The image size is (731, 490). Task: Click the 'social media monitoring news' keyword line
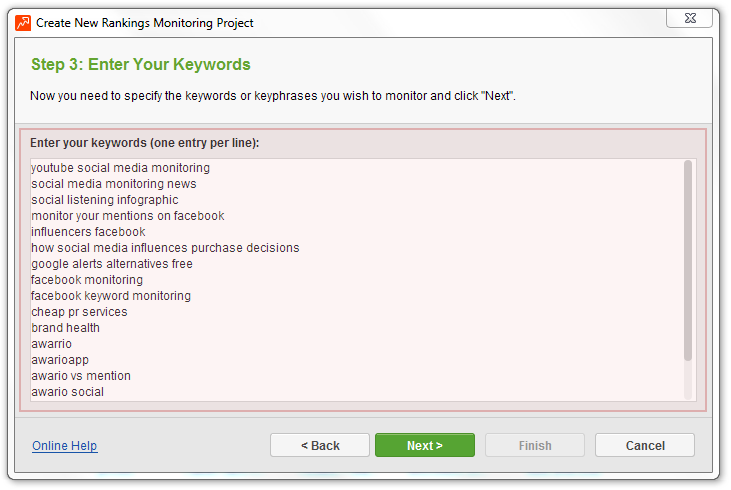click(x=114, y=184)
